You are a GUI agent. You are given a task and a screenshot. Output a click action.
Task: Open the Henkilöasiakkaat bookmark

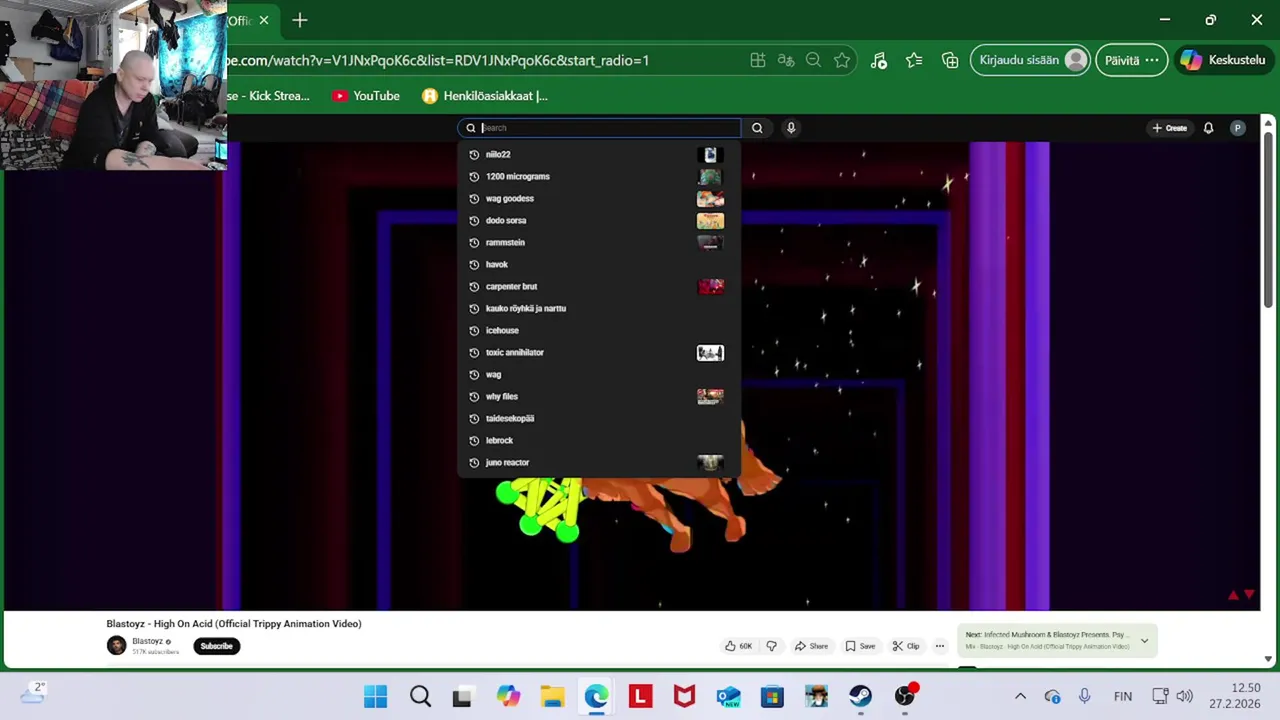tap(485, 96)
